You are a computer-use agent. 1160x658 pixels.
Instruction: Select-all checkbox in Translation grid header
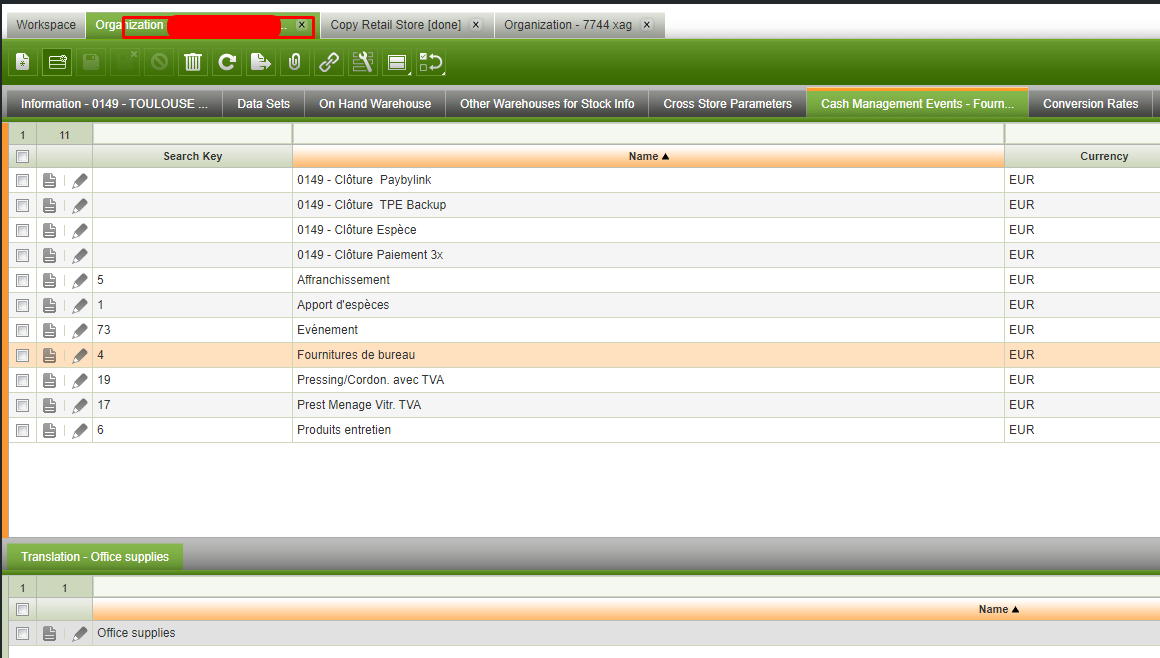[x=22, y=609]
